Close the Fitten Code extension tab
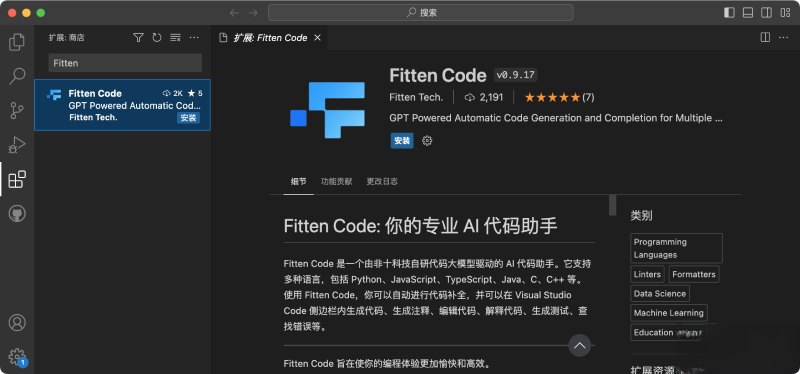Image resolution: width=800 pixels, height=374 pixels. point(317,38)
